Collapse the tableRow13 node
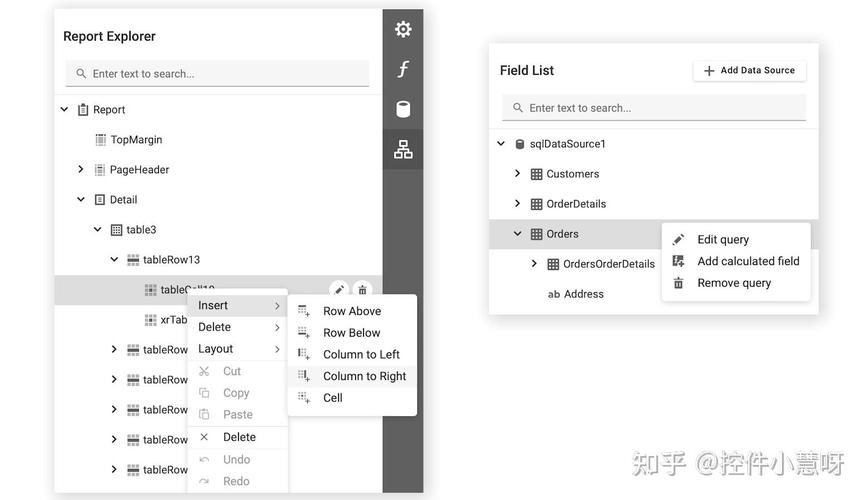 [x=114, y=259]
